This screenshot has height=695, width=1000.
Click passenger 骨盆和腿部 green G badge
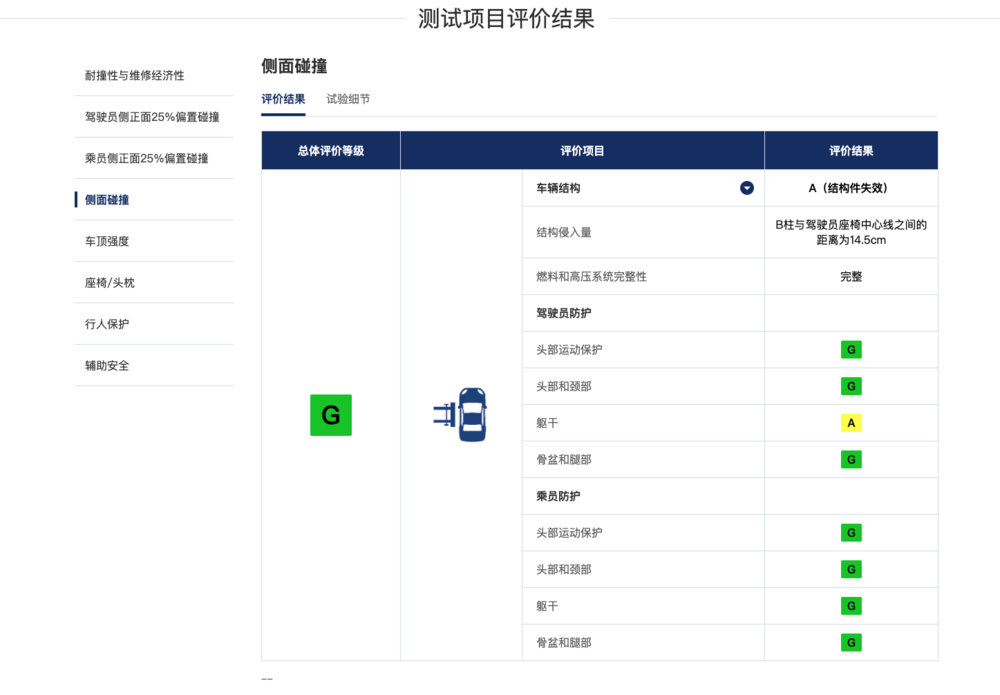[851, 643]
